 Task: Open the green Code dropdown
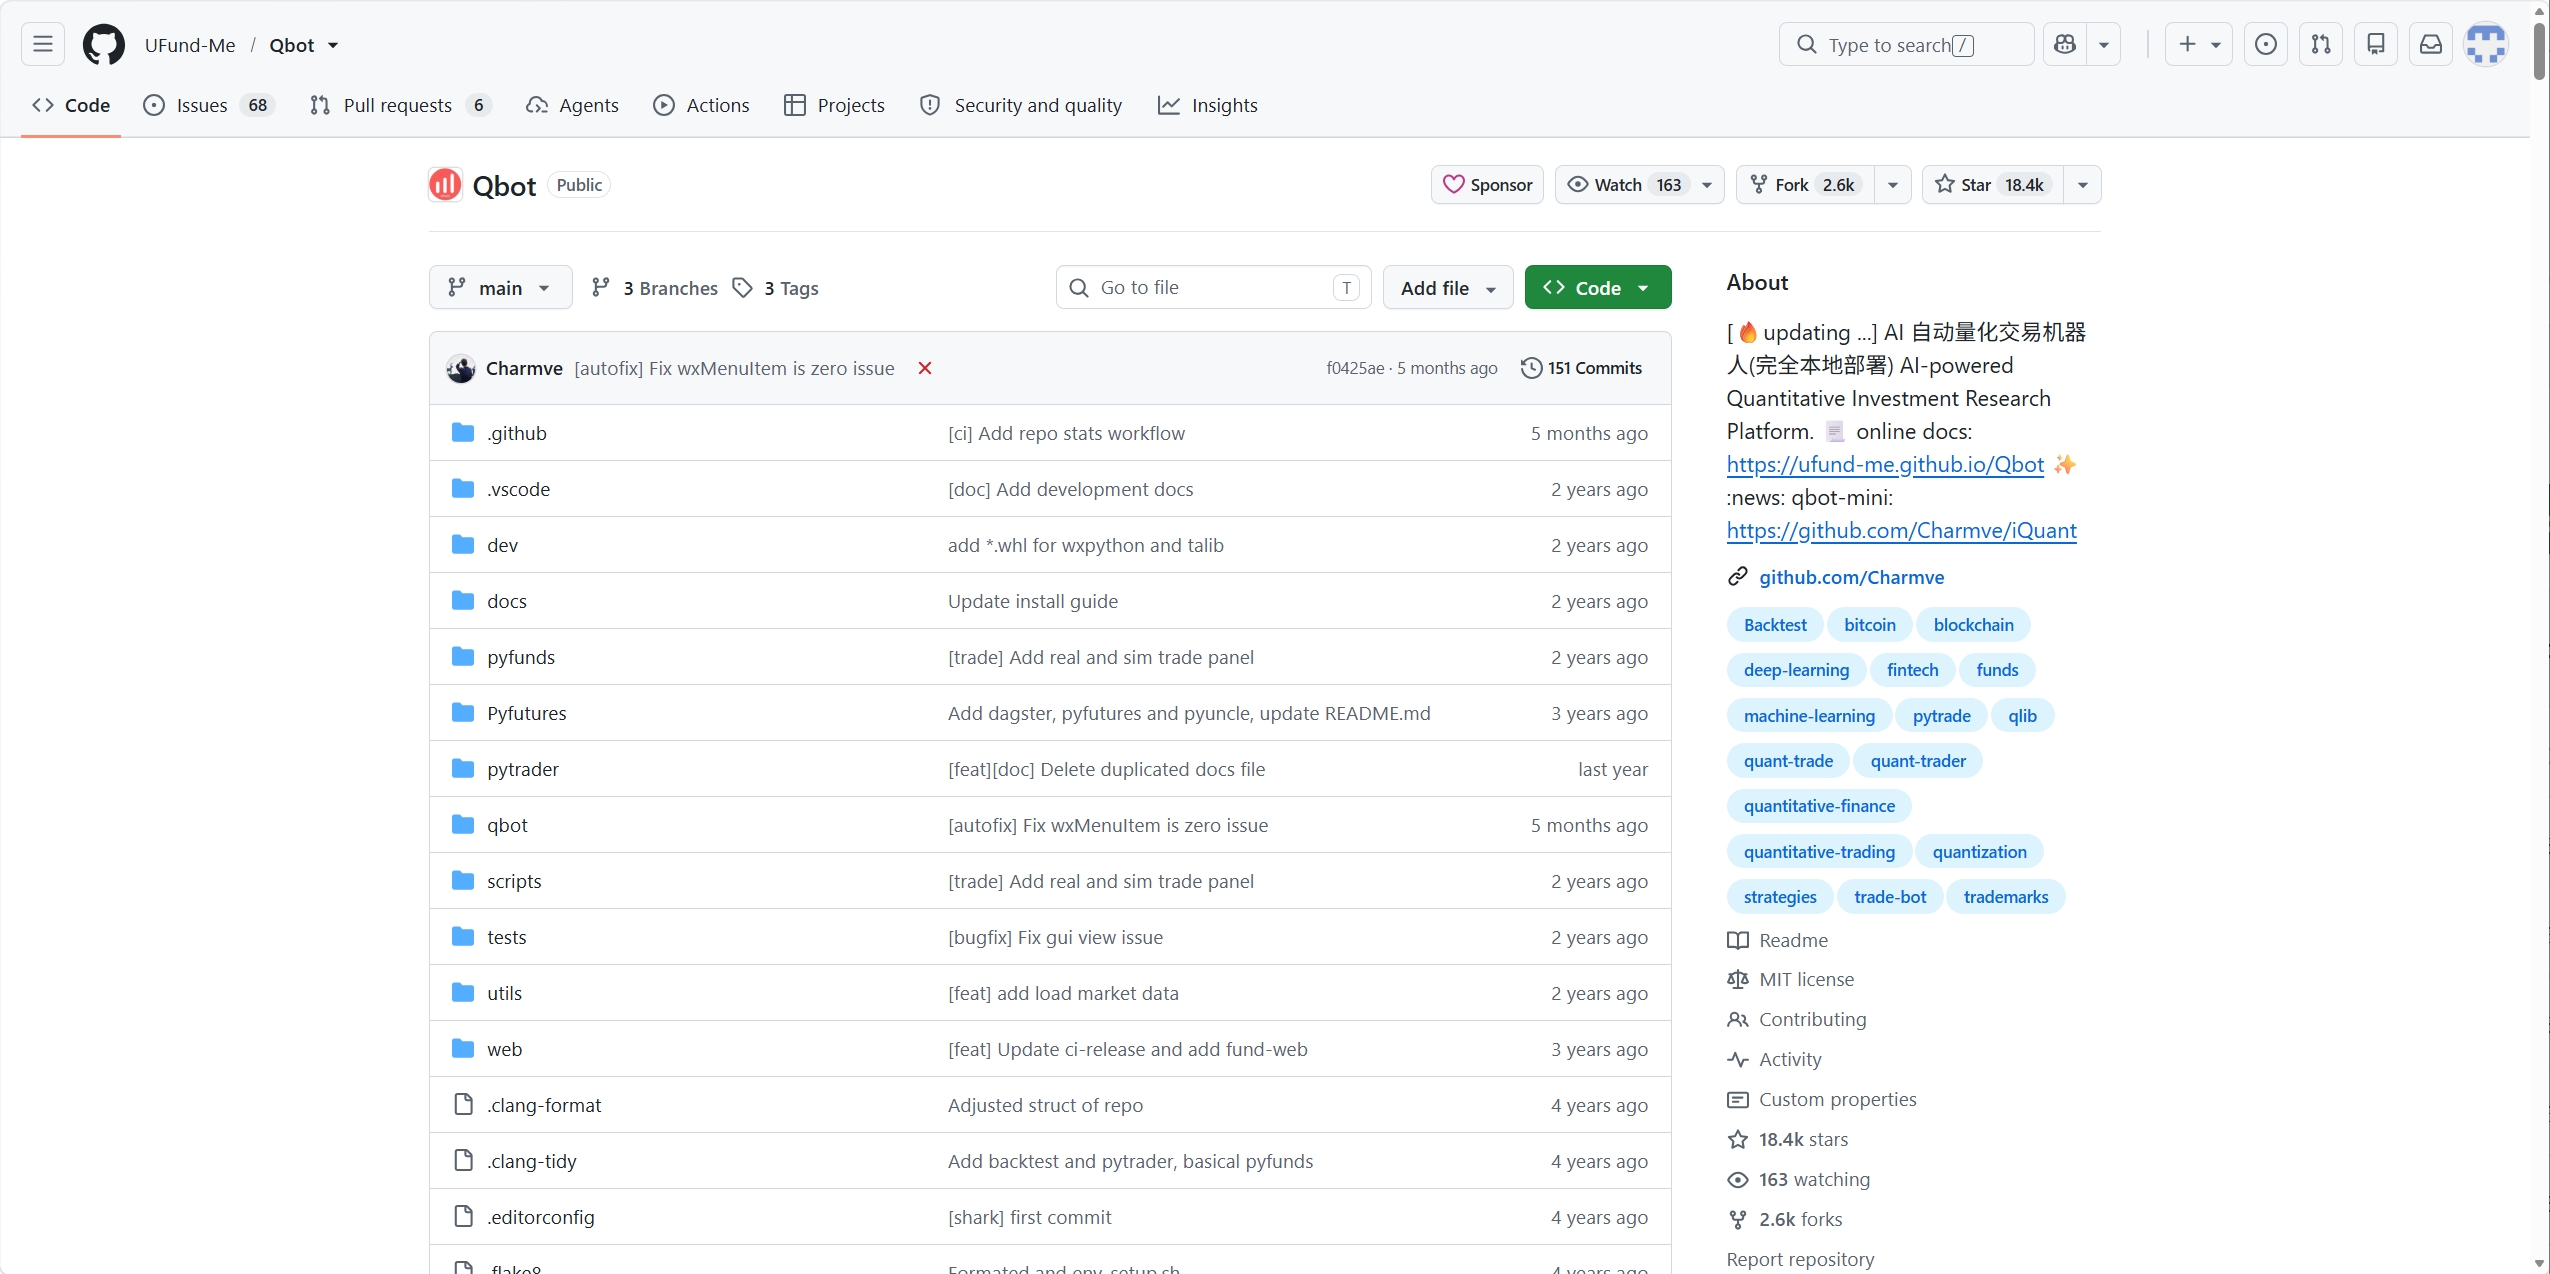tap(1598, 288)
